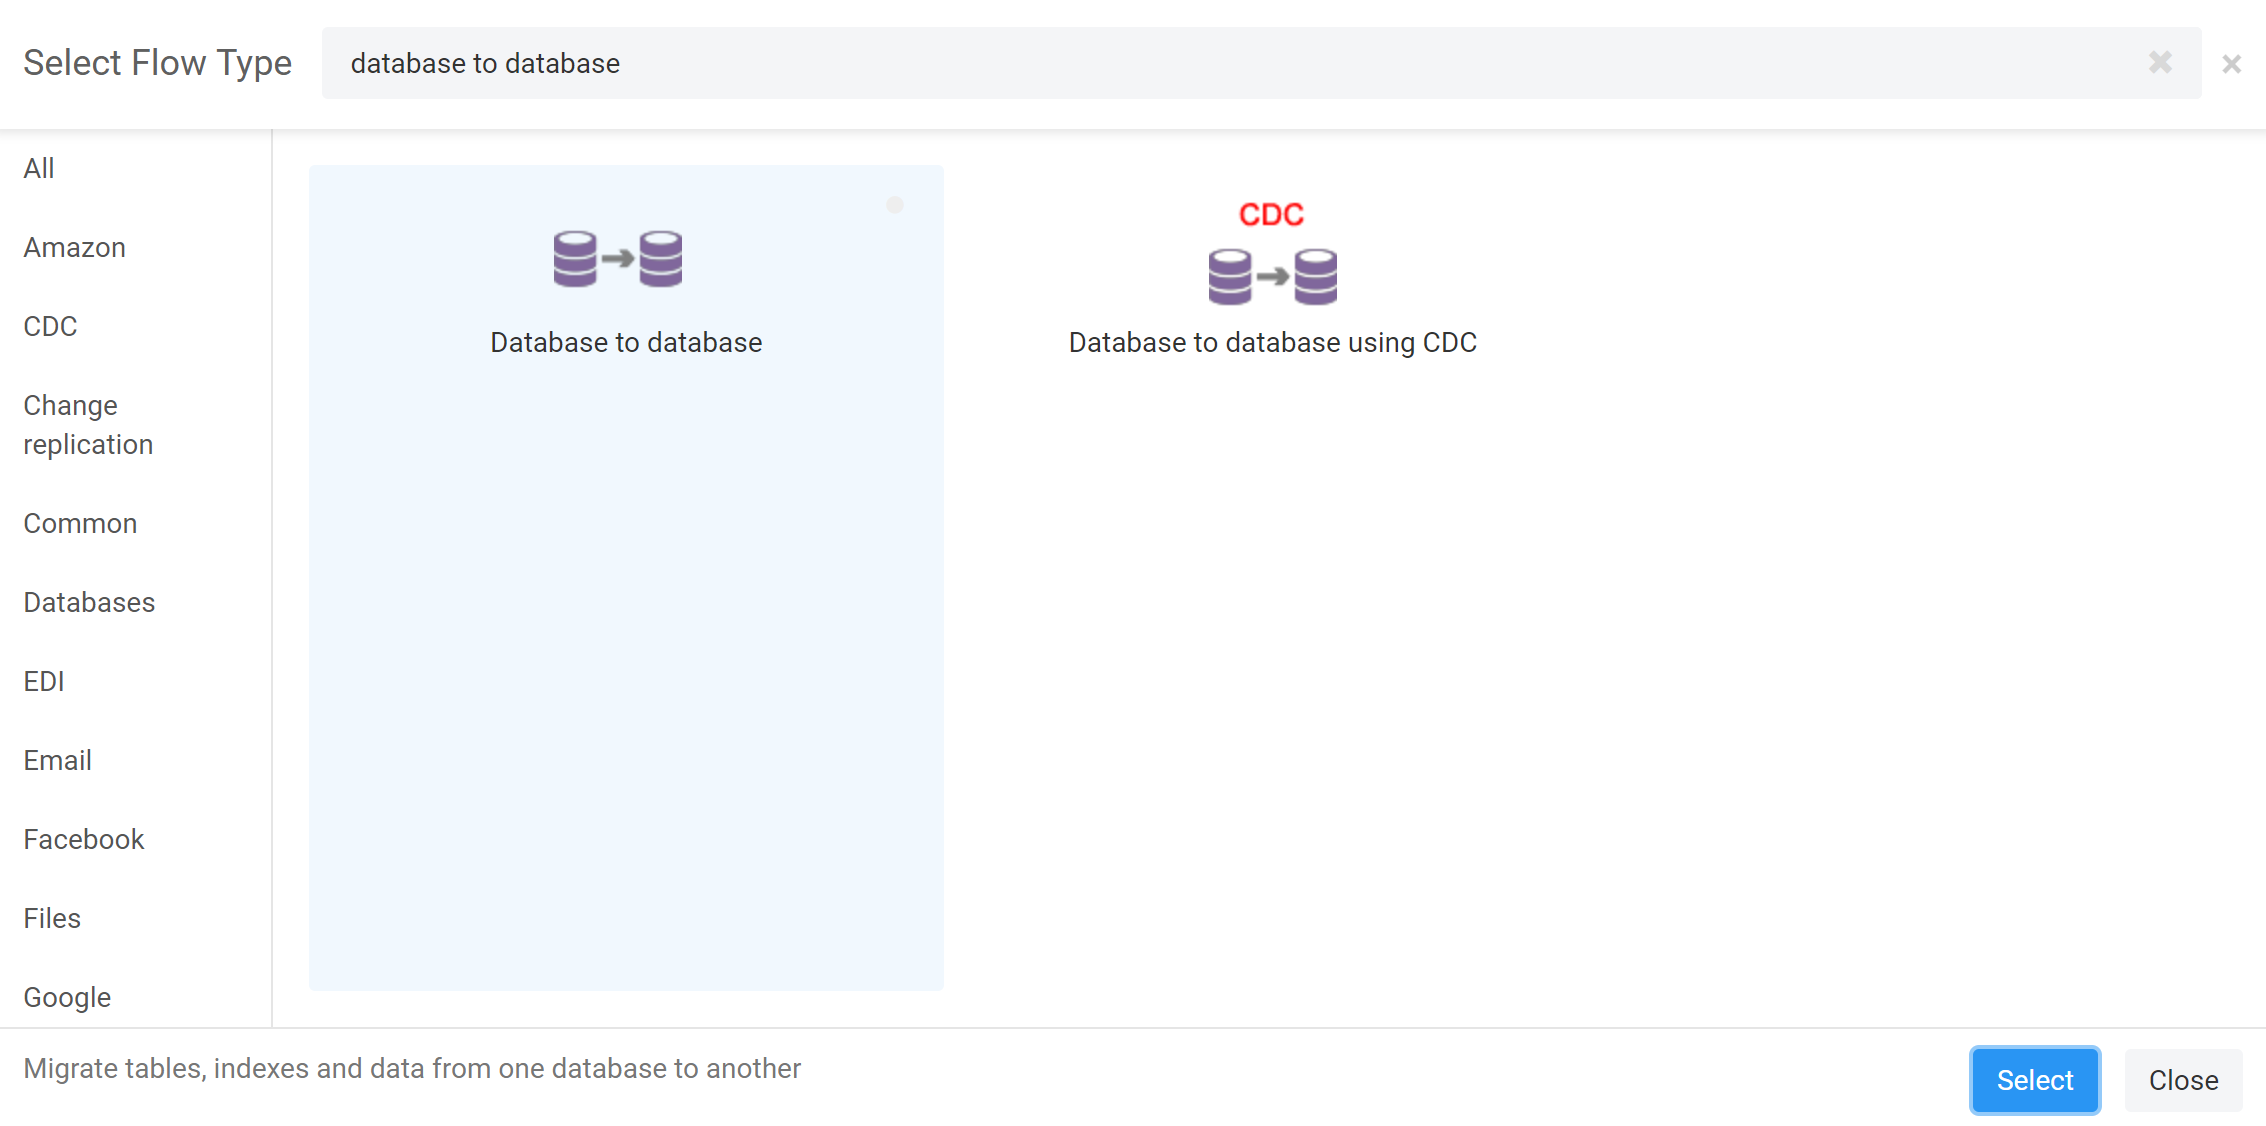The width and height of the screenshot is (2266, 1126).
Task: Click the Close button
Action: (x=2184, y=1080)
